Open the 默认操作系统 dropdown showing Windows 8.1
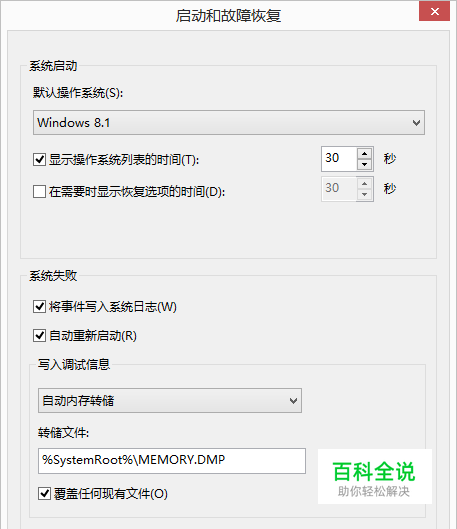Image resolution: width=457 pixels, height=529 pixels. click(229, 122)
